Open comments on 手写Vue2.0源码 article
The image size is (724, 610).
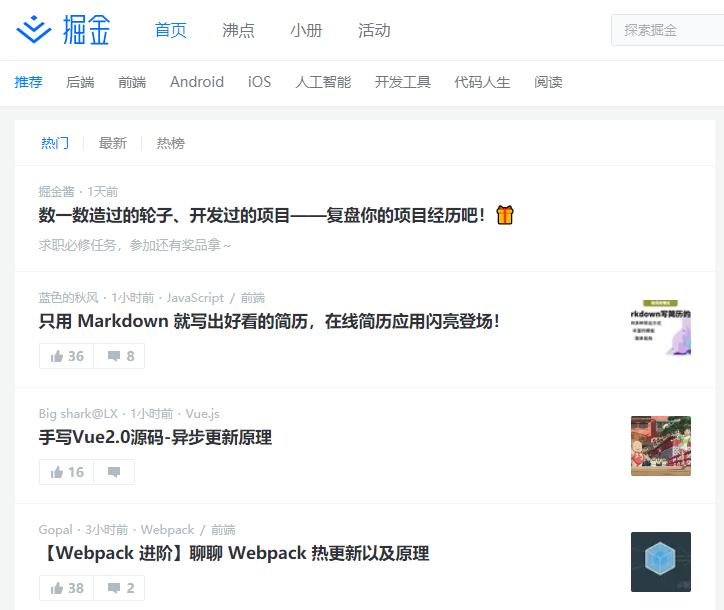(114, 472)
